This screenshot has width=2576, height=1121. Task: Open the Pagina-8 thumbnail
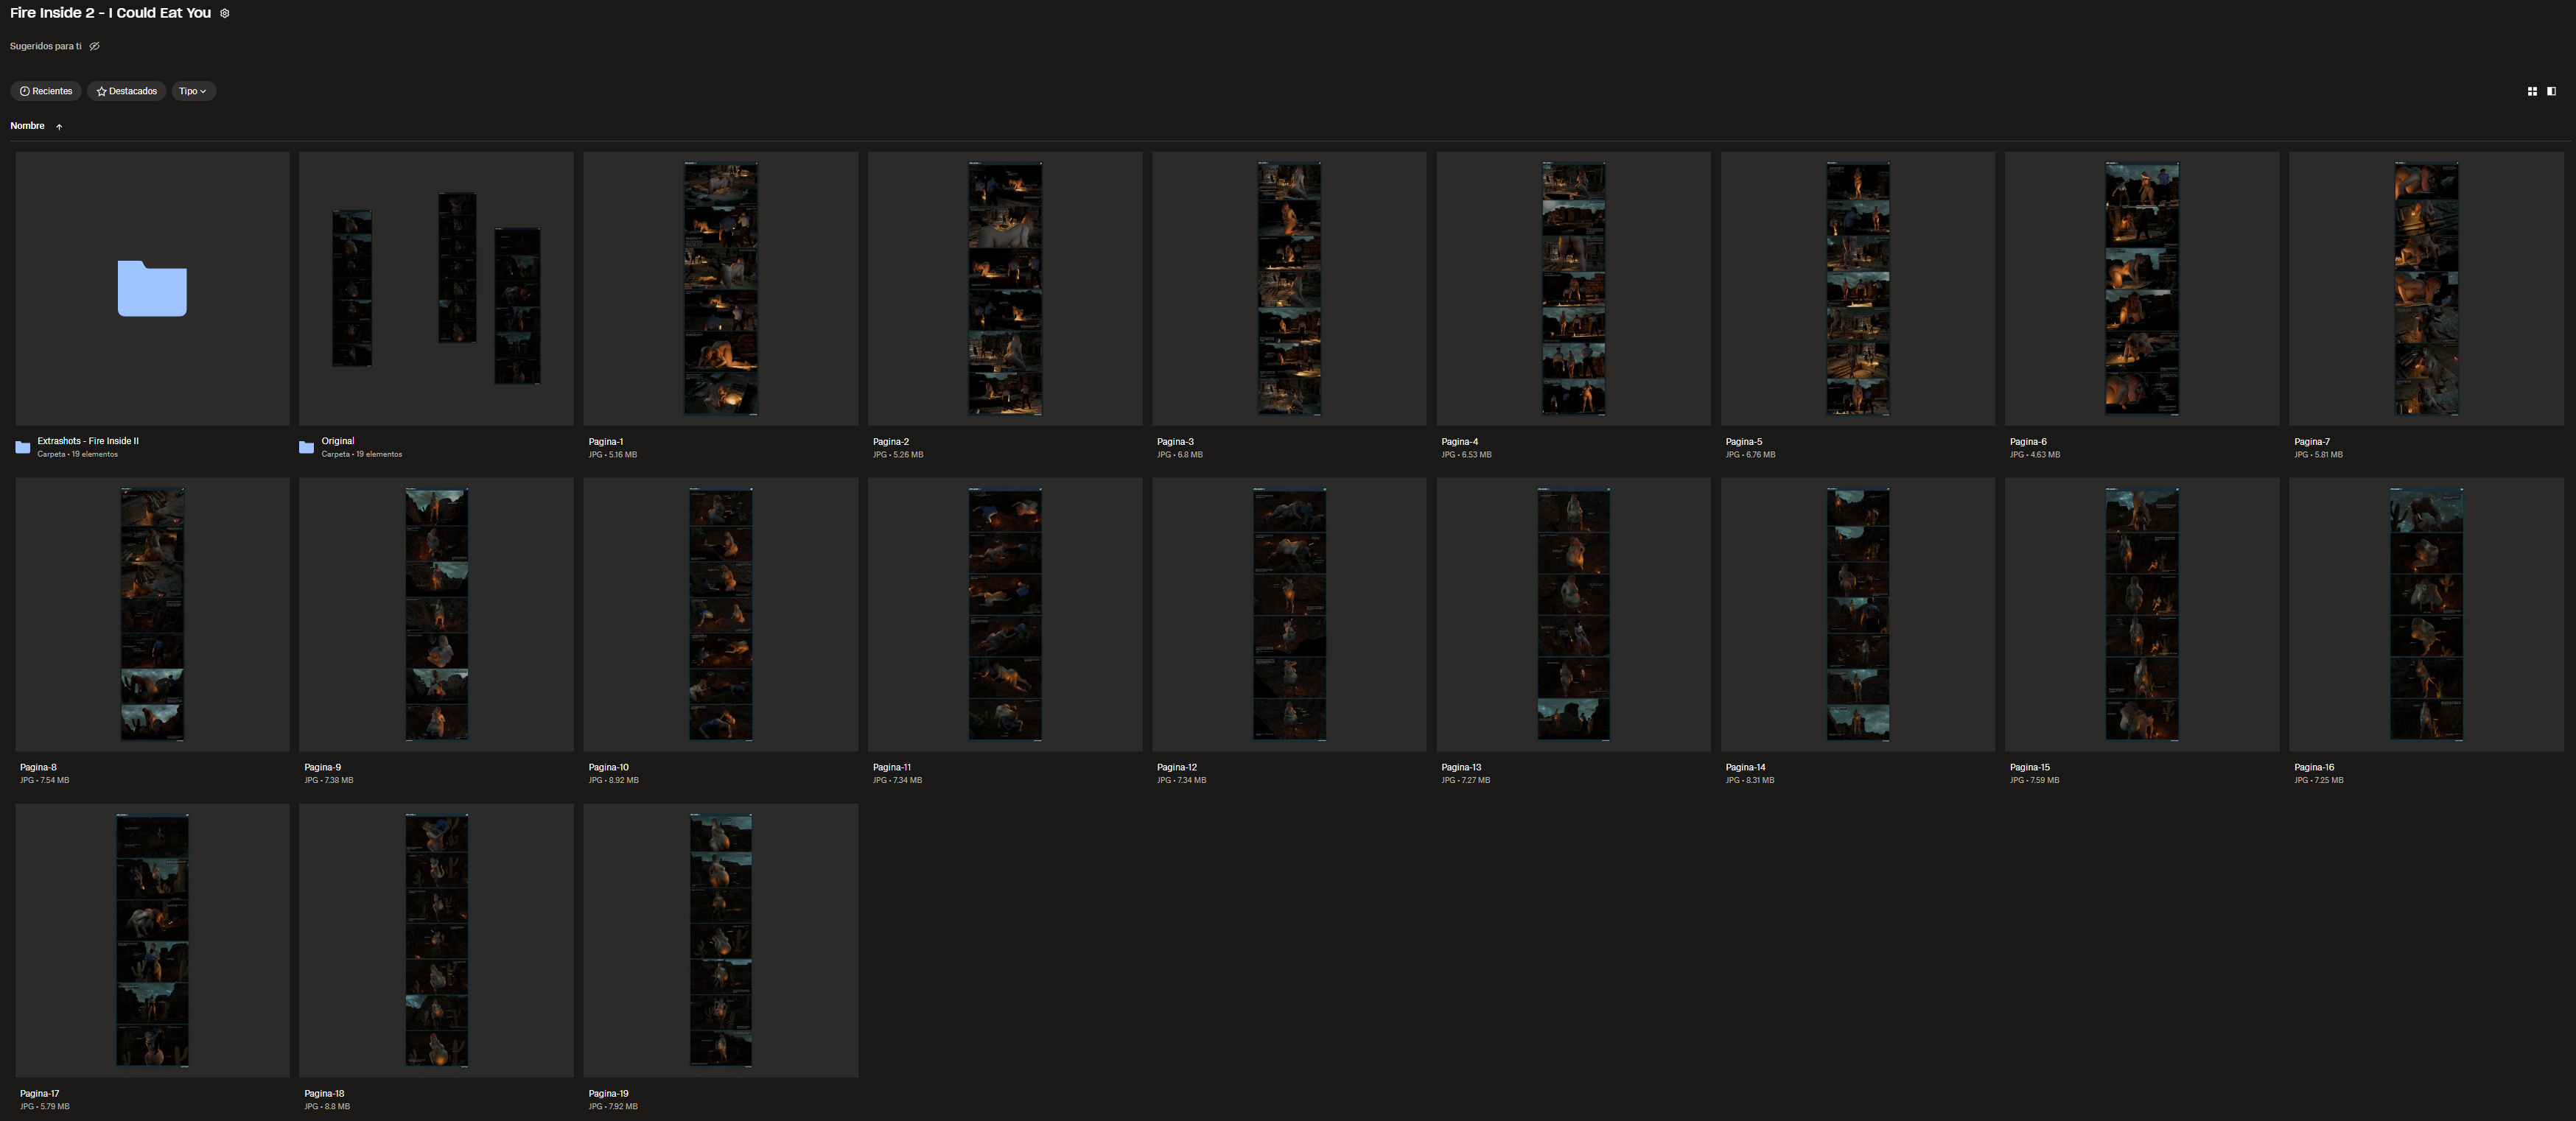pyautogui.click(x=152, y=615)
